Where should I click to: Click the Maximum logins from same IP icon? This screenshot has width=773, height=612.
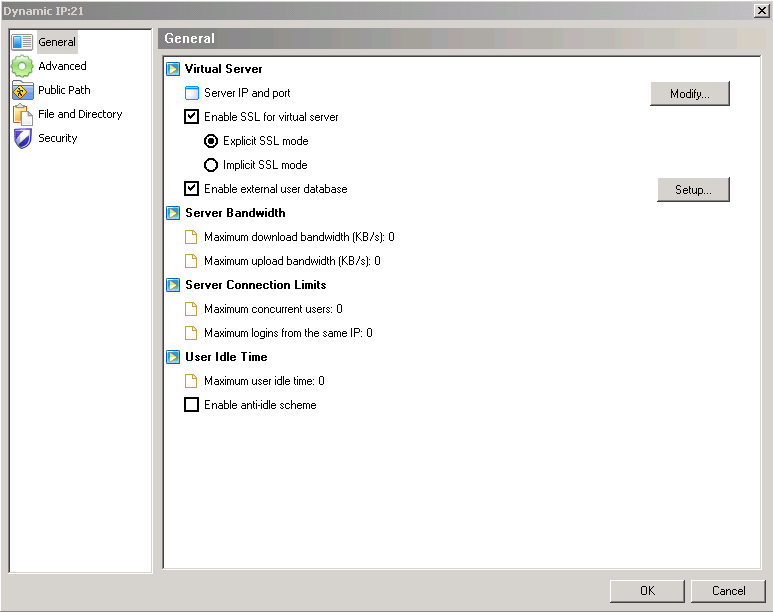191,333
